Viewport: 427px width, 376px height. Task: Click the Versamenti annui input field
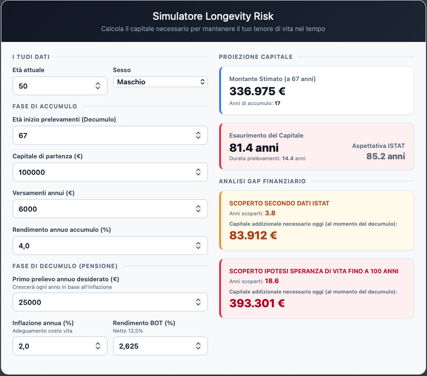coord(110,209)
